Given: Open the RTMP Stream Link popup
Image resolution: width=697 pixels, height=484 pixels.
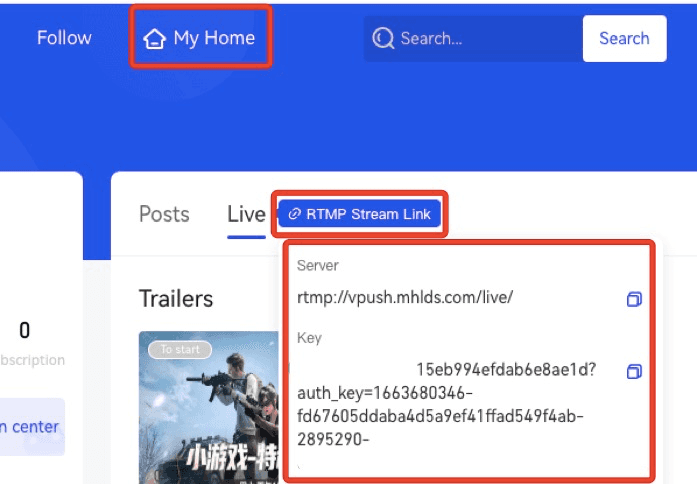Looking at the screenshot, I should [x=360, y=214].
